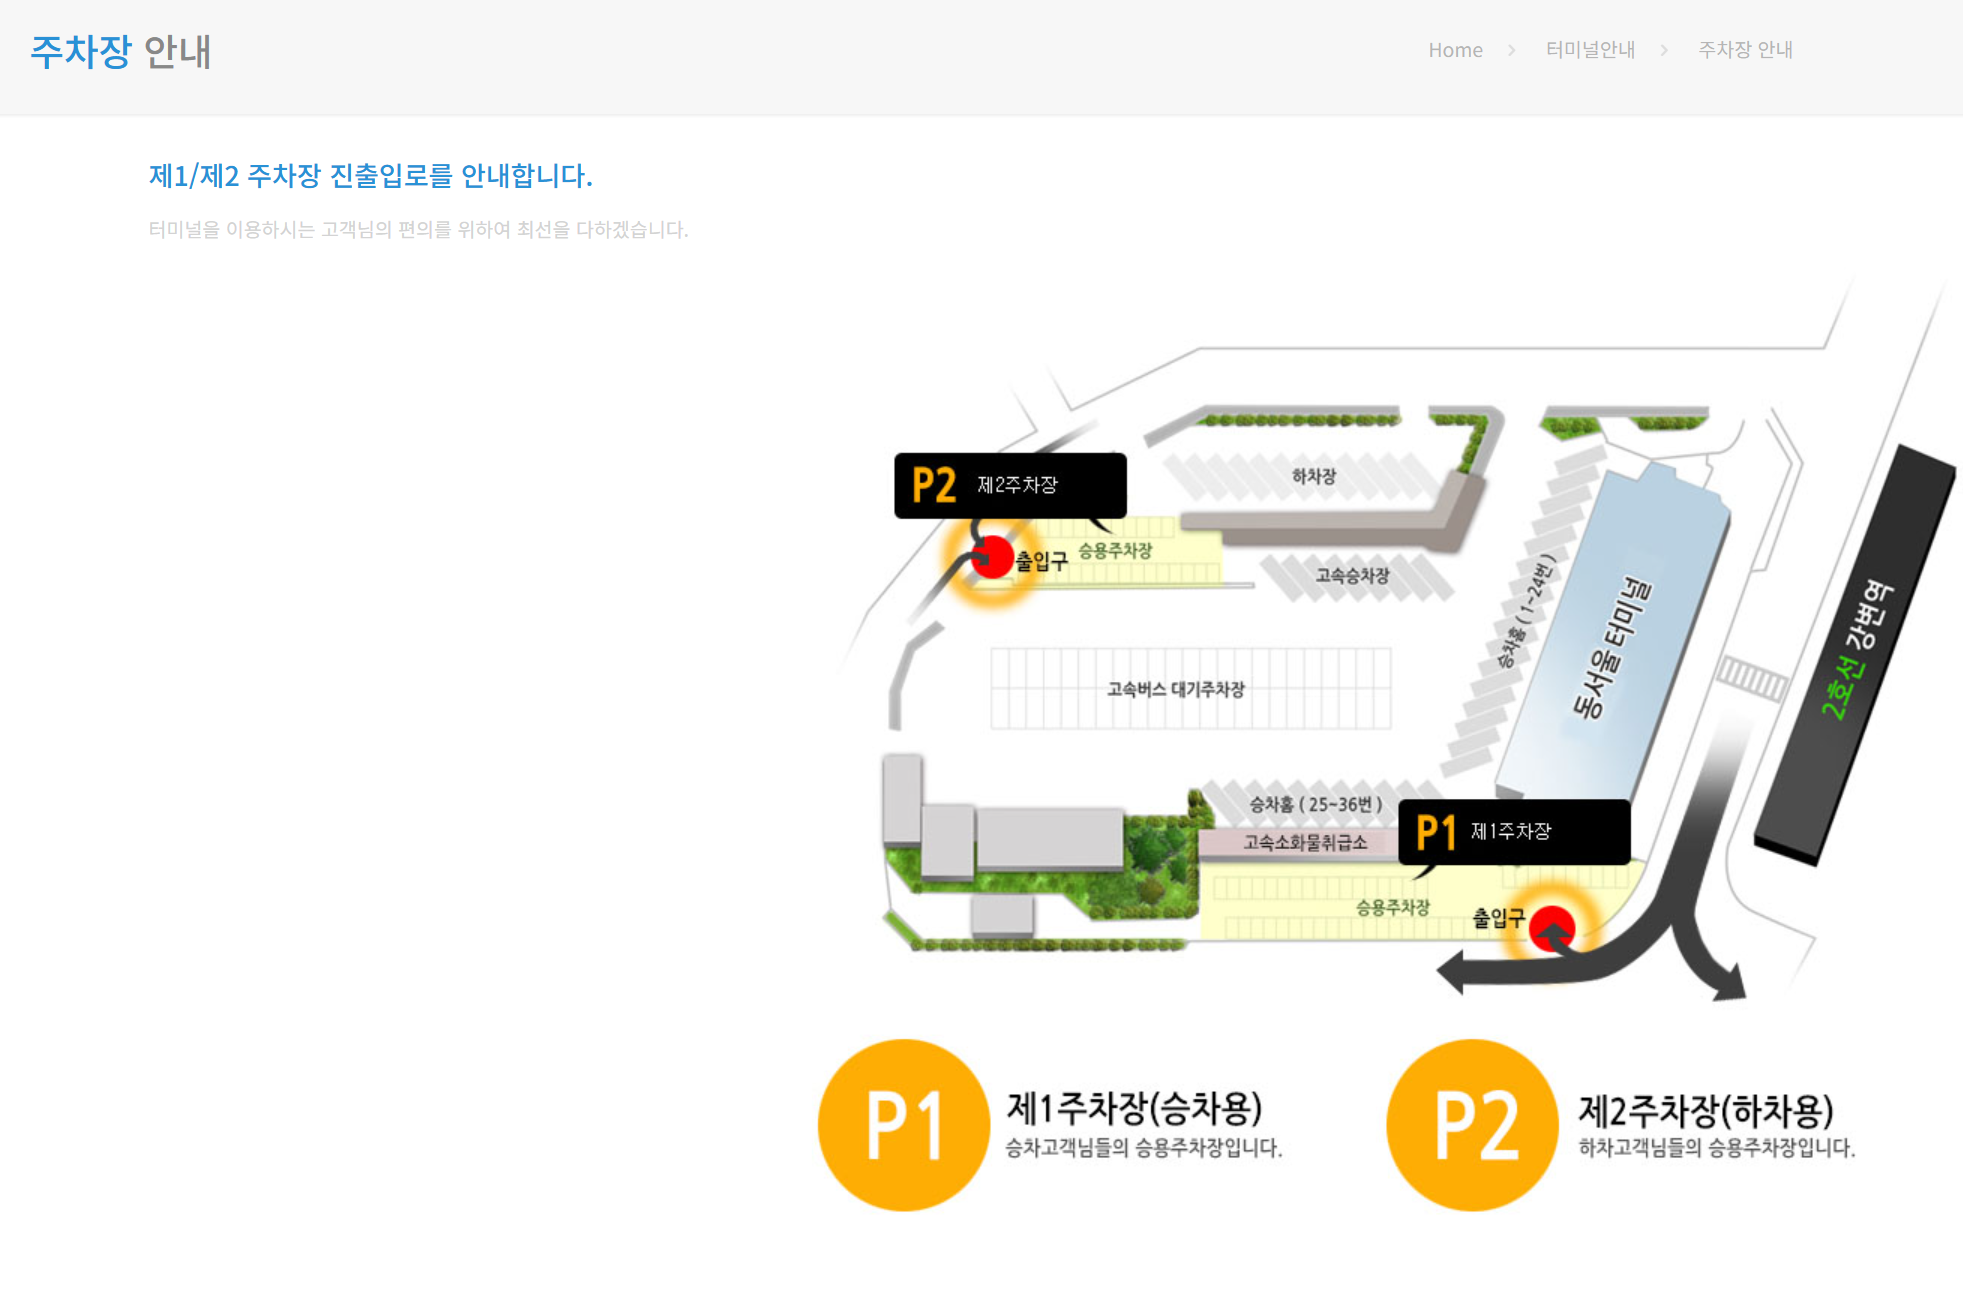Click the large orange P2 circle

1472,1125
